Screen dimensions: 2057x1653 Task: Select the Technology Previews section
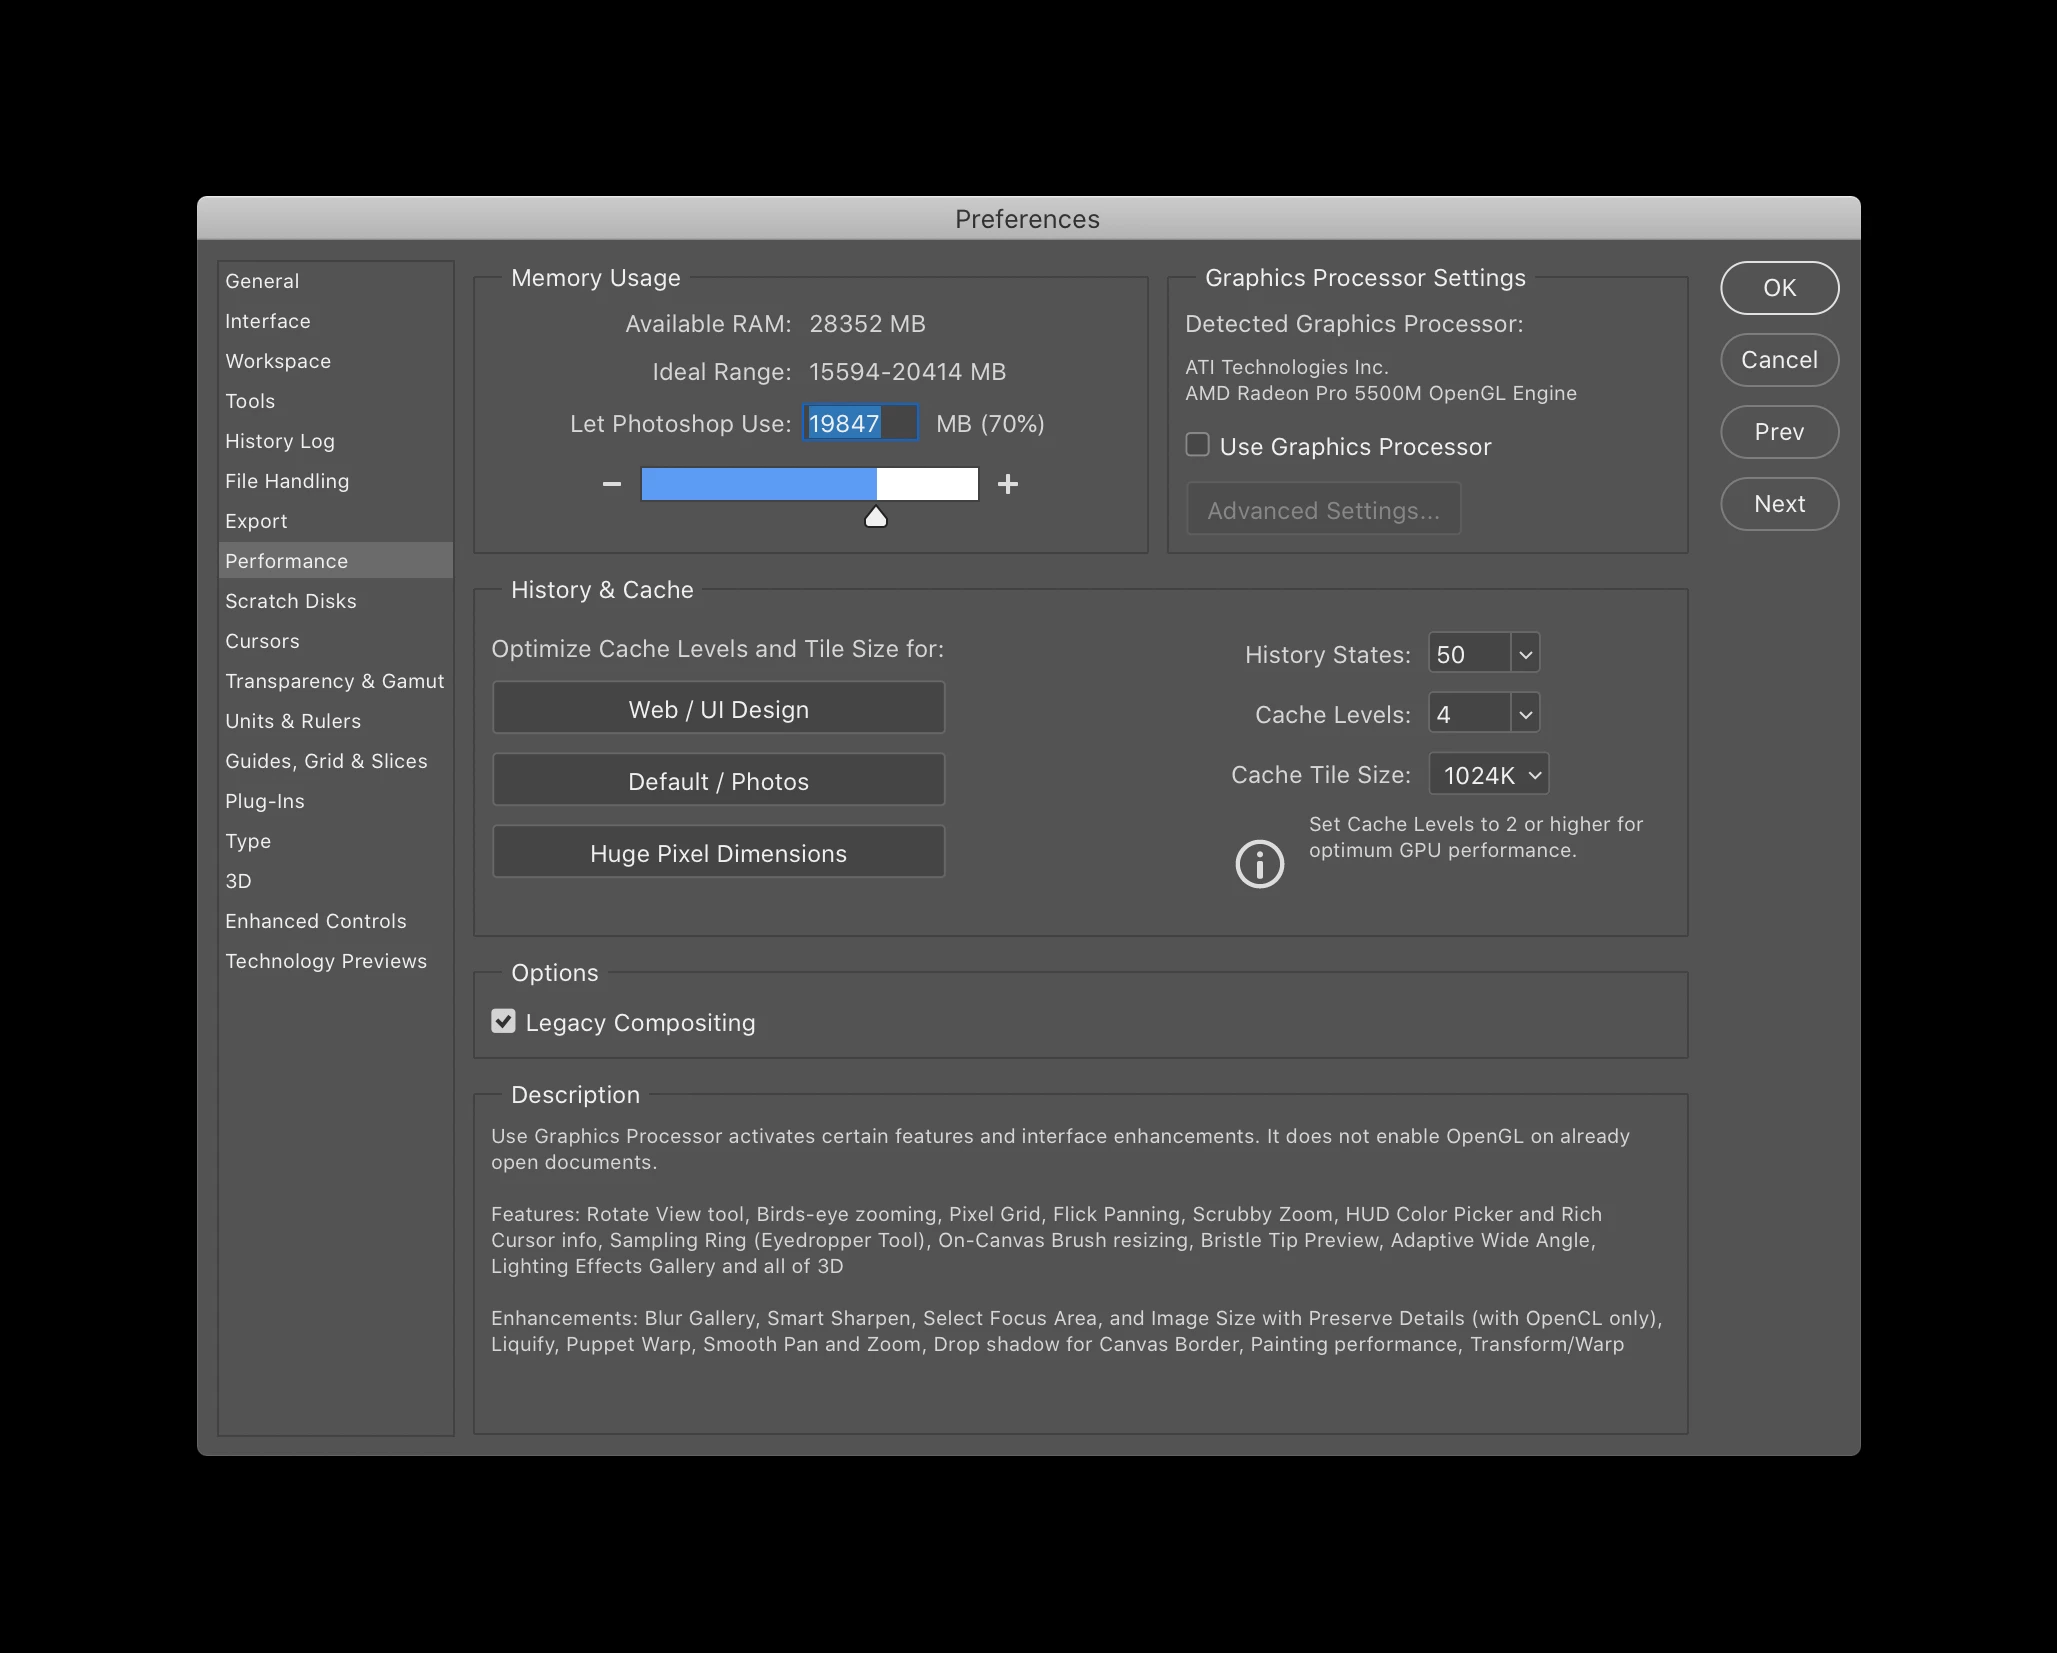(x=326, y=961)
